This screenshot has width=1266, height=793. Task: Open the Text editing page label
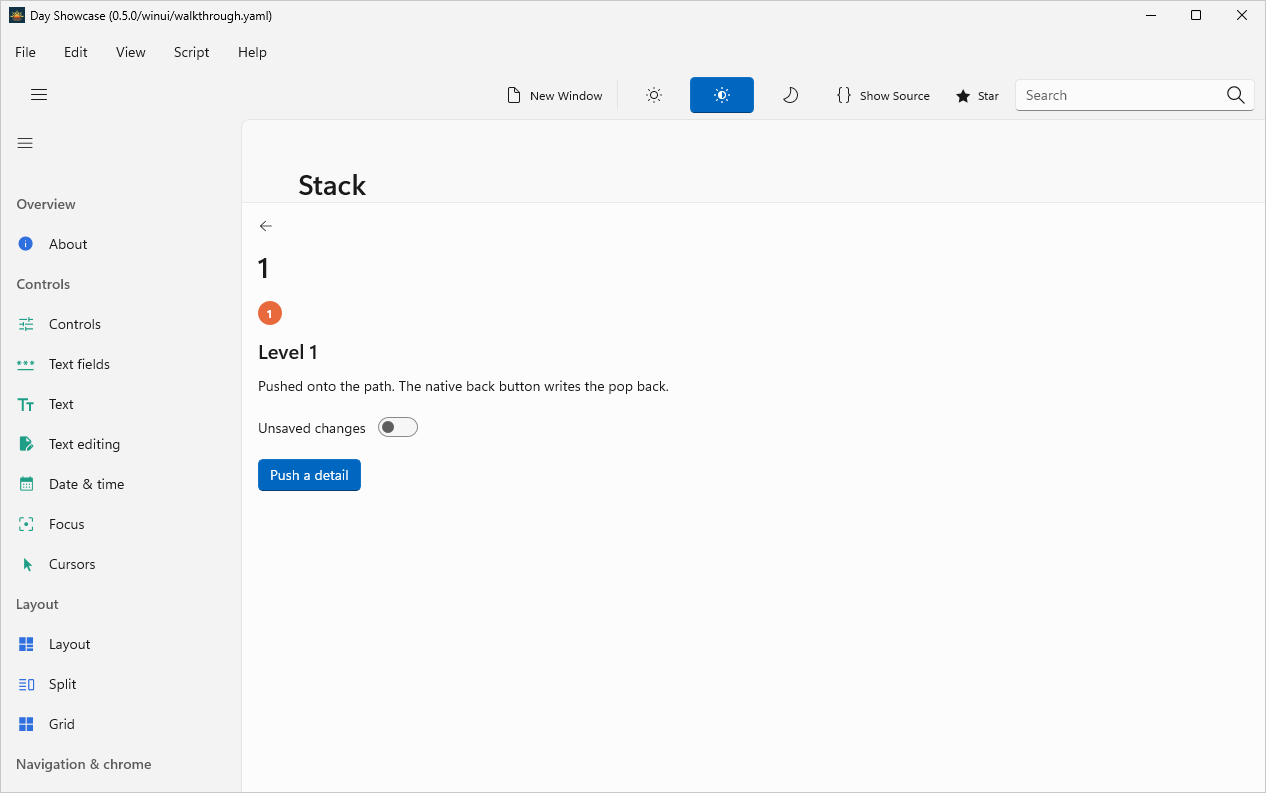(x=84, y=444)
